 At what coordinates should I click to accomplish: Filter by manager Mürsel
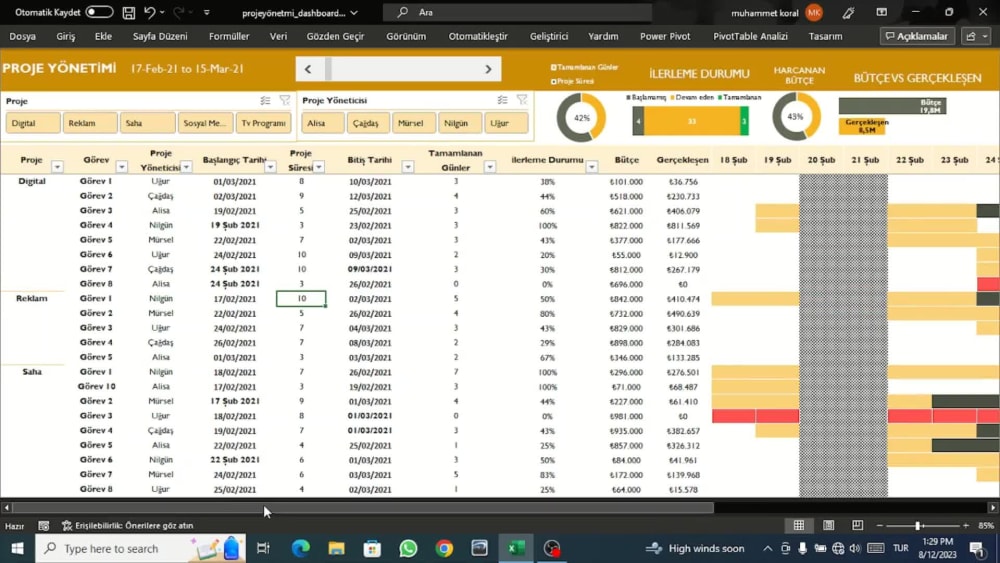(413, 123)
